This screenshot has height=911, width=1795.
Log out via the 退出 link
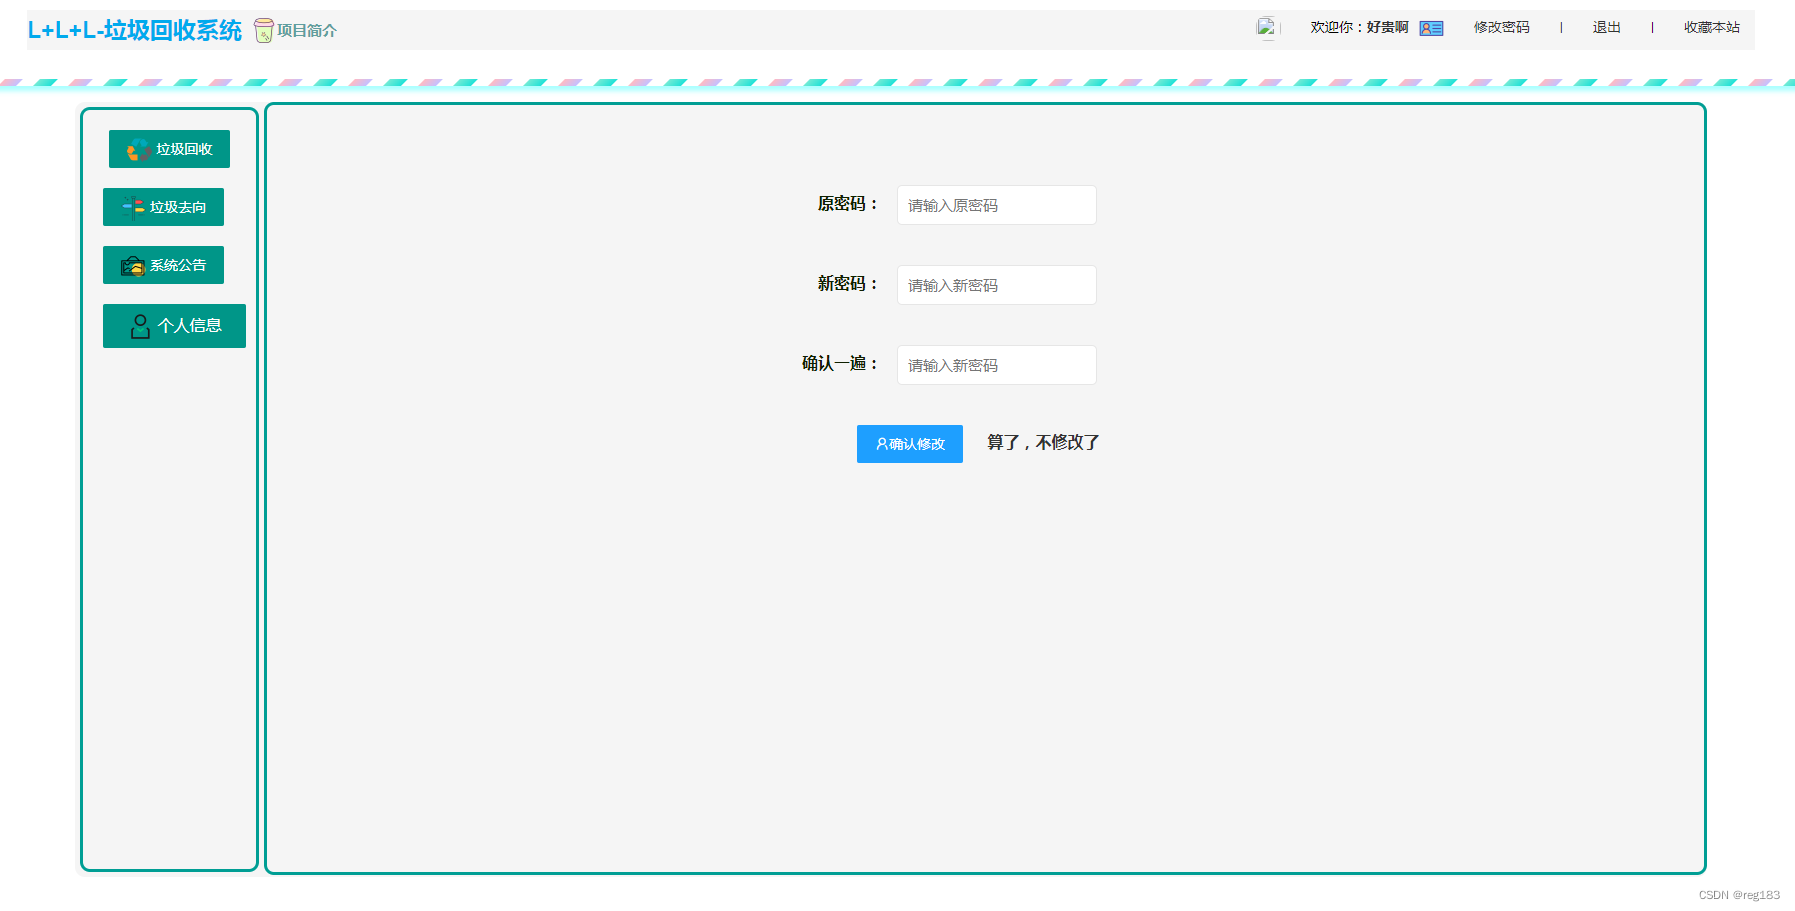pos(1606,27)
